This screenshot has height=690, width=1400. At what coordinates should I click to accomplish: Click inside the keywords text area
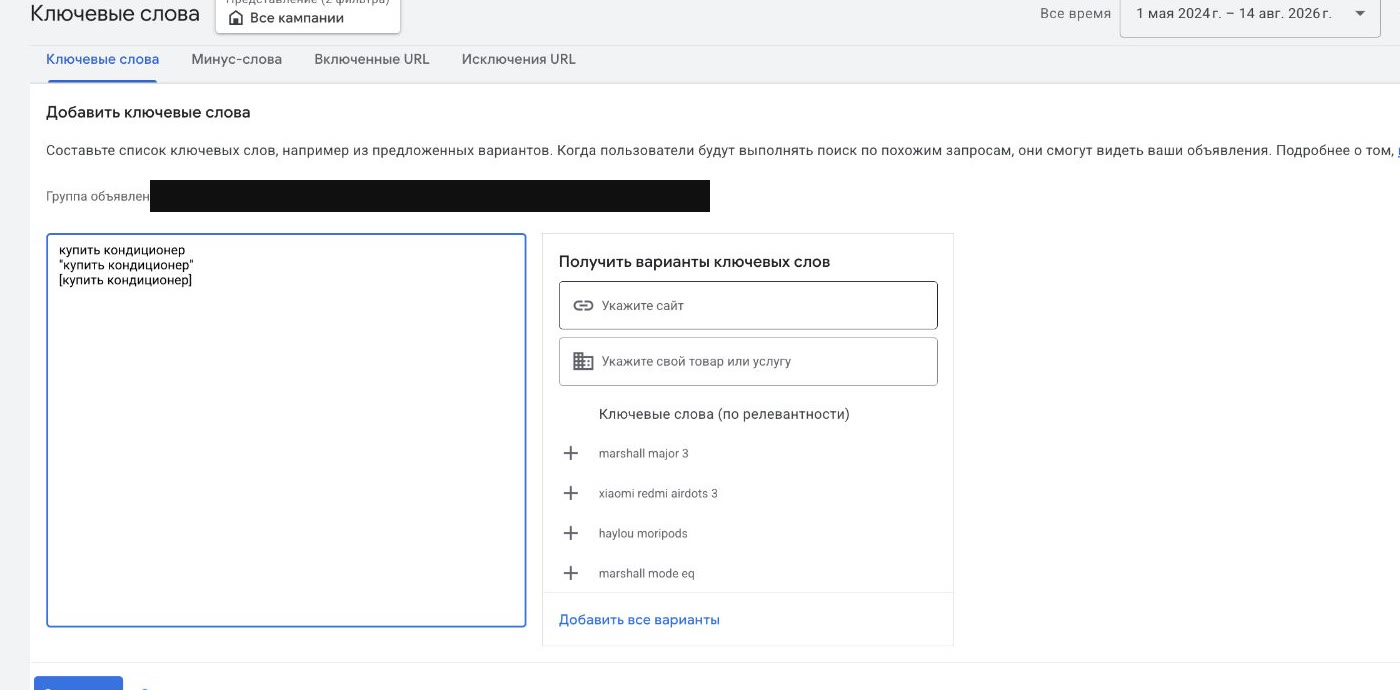[x=286, y=430]
